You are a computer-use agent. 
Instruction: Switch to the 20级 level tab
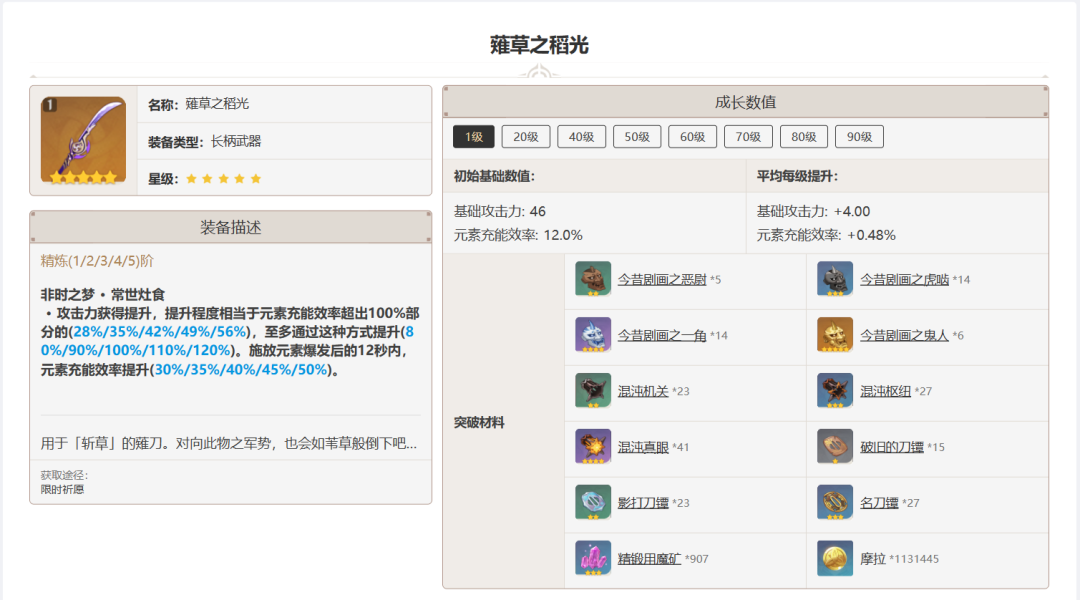coord(526,137)
